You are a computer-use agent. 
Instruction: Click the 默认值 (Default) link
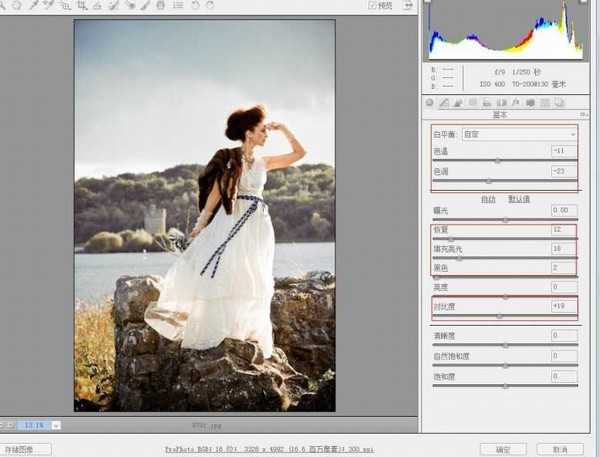coord(519,199)
